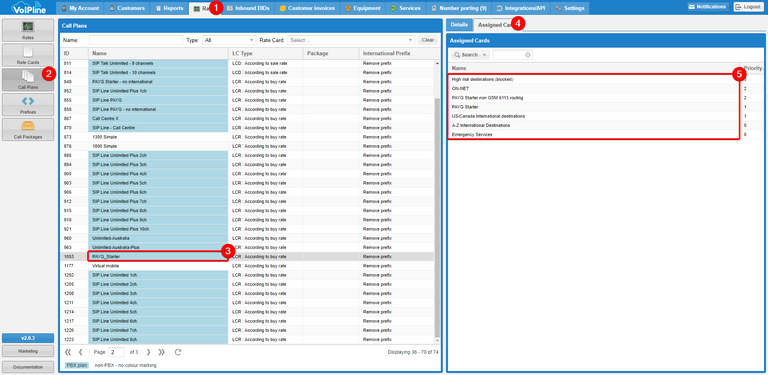Click the Marketing button
The width and height of the screenshot is (768, 375).
tap(28, 351)
